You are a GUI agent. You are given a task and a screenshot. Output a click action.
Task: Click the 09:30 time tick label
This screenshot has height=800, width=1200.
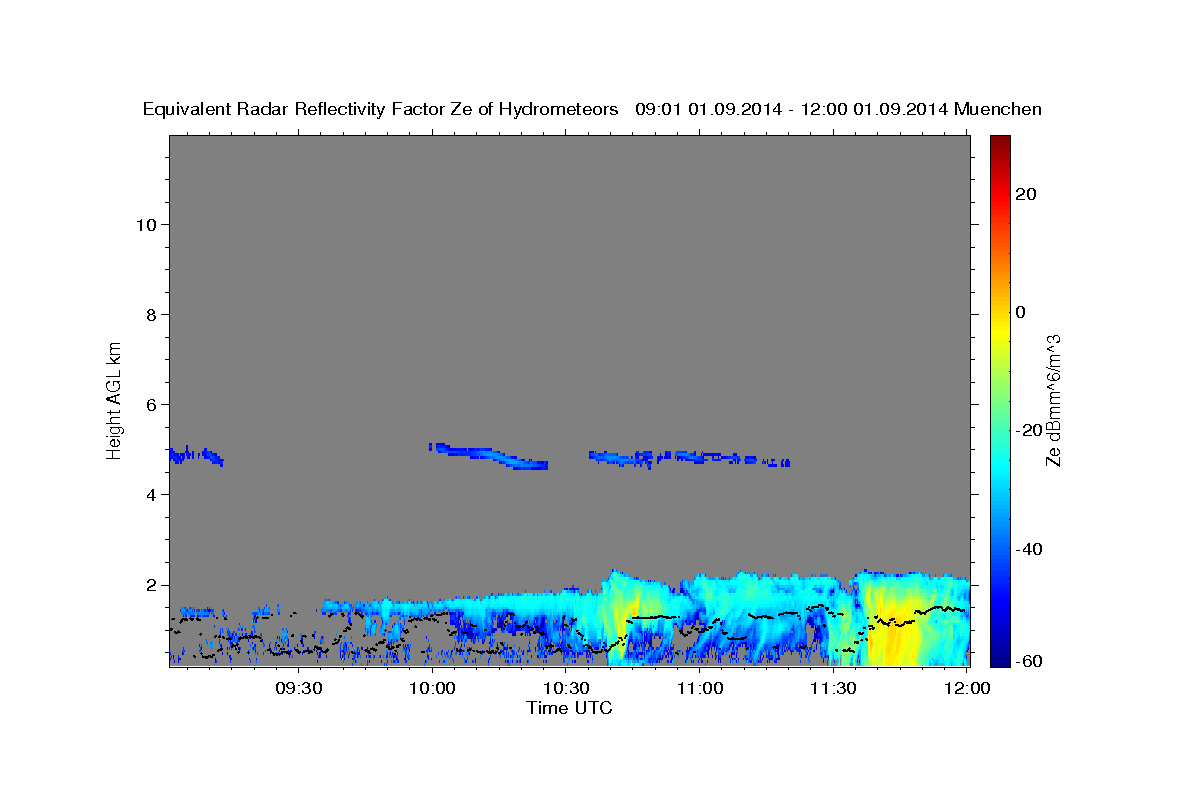click(298, 688)
